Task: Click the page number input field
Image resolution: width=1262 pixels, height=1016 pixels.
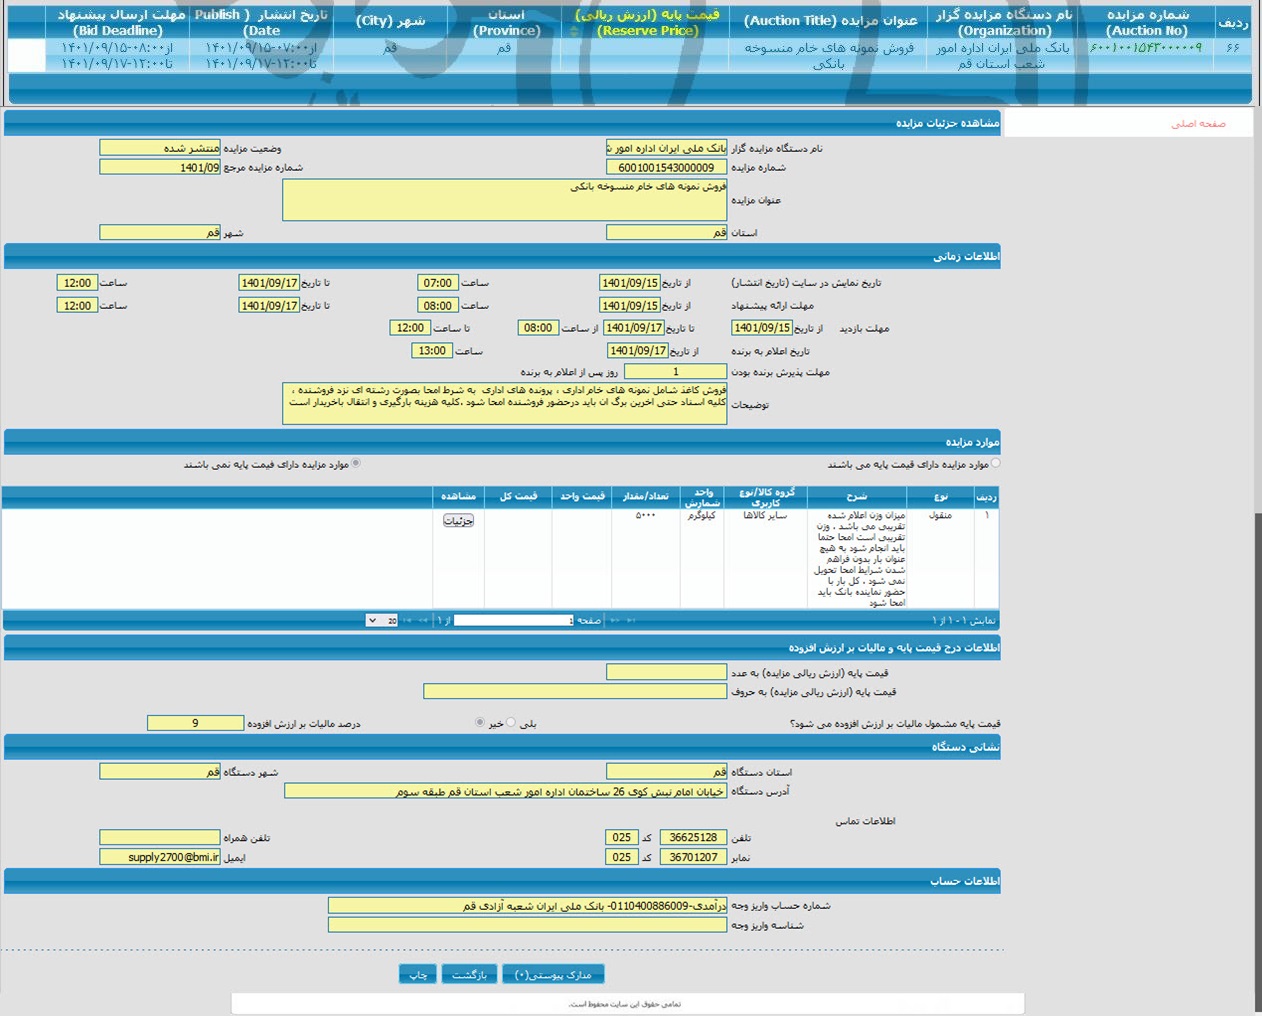Action: (x=513, y=621)
